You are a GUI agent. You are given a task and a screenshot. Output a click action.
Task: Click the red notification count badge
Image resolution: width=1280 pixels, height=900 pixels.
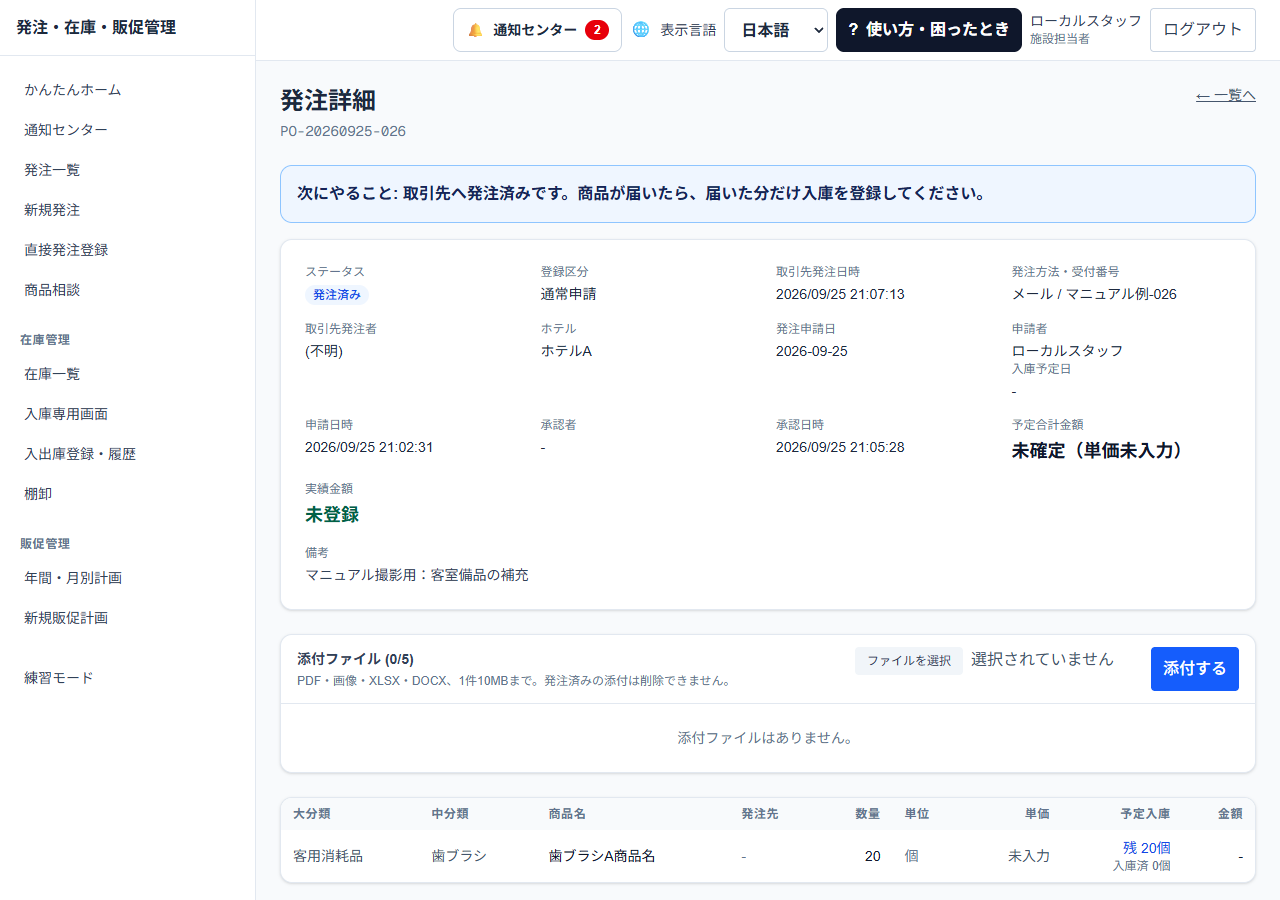coord(597,30)
